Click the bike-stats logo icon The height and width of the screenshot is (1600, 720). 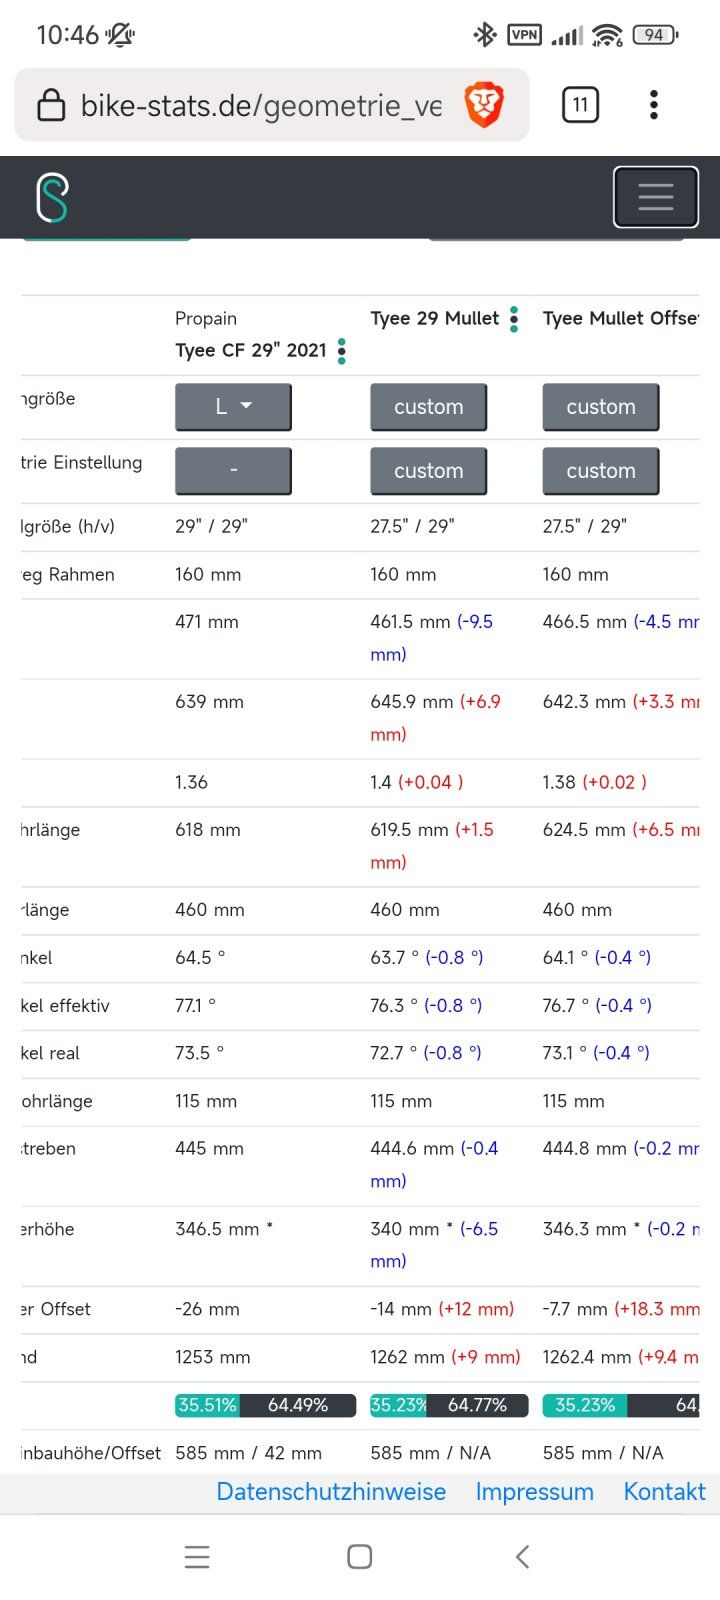coord(52,197)
